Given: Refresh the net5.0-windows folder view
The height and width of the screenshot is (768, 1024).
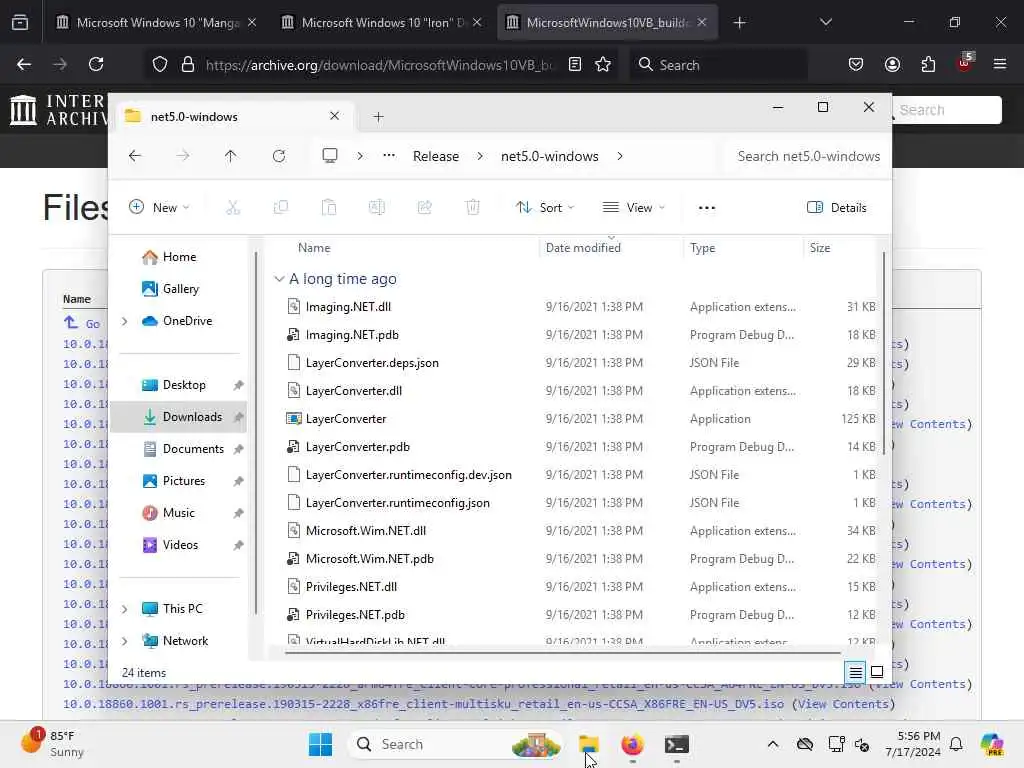Looking at the screenshot, I should 279,156.
